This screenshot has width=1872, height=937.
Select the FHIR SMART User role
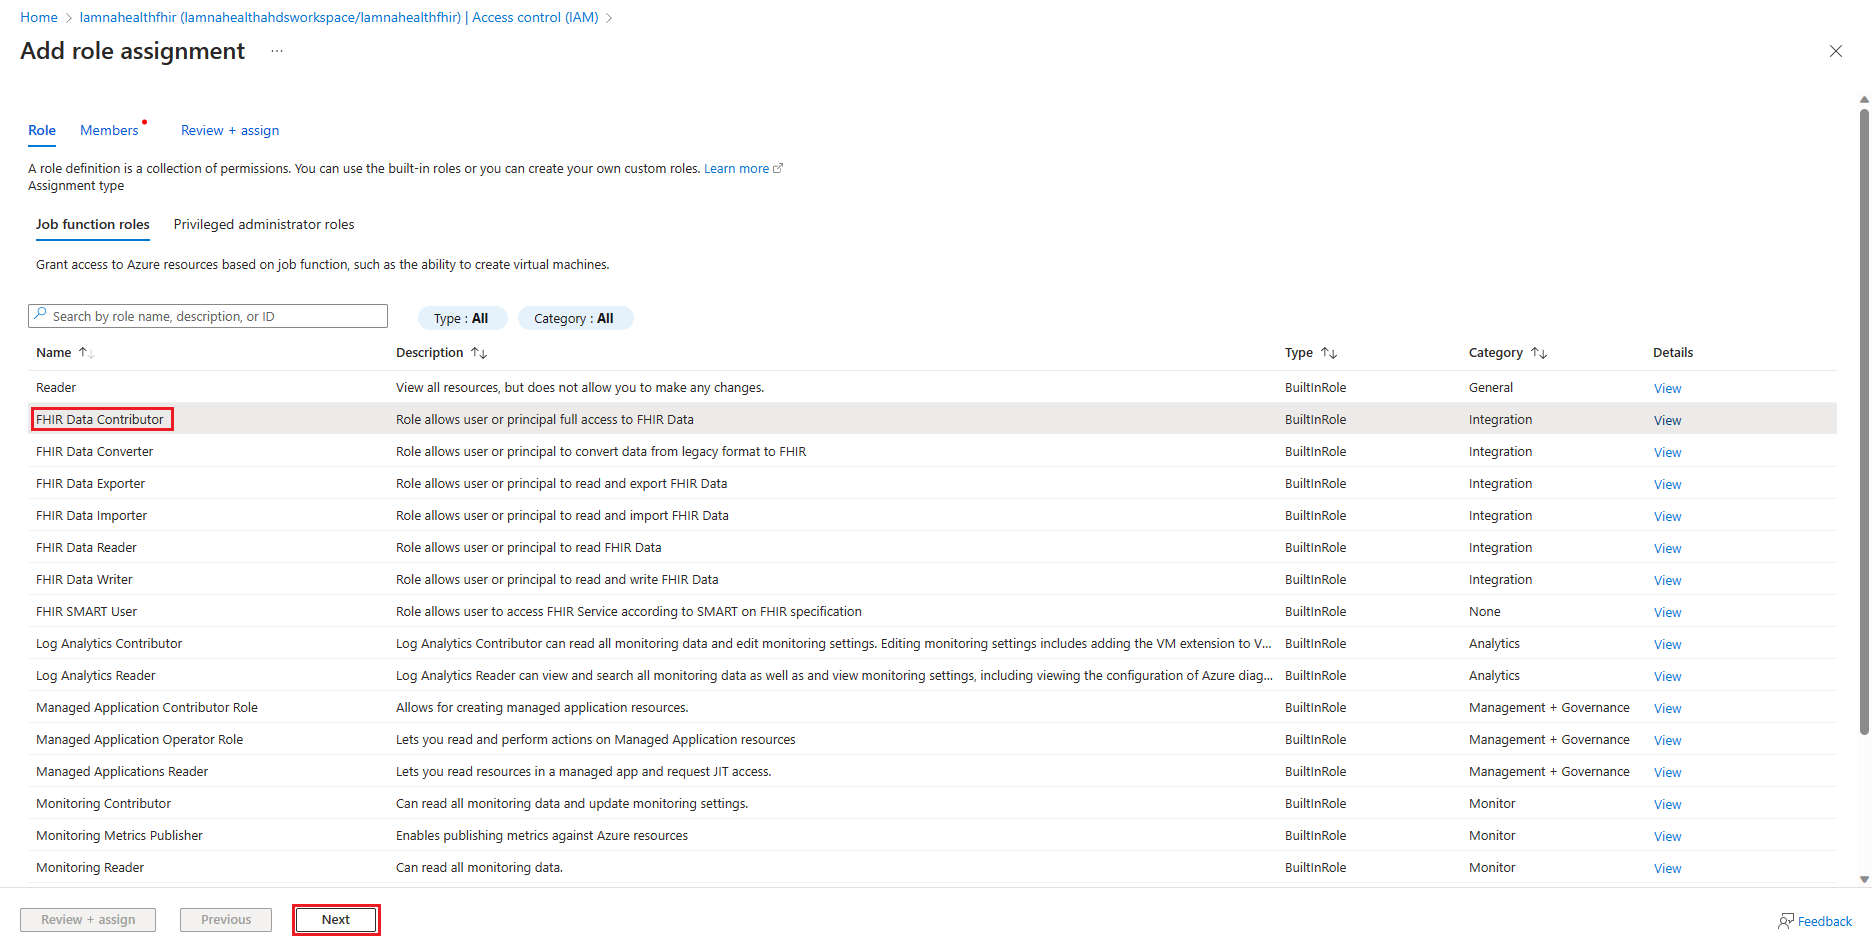pos(932,611)
